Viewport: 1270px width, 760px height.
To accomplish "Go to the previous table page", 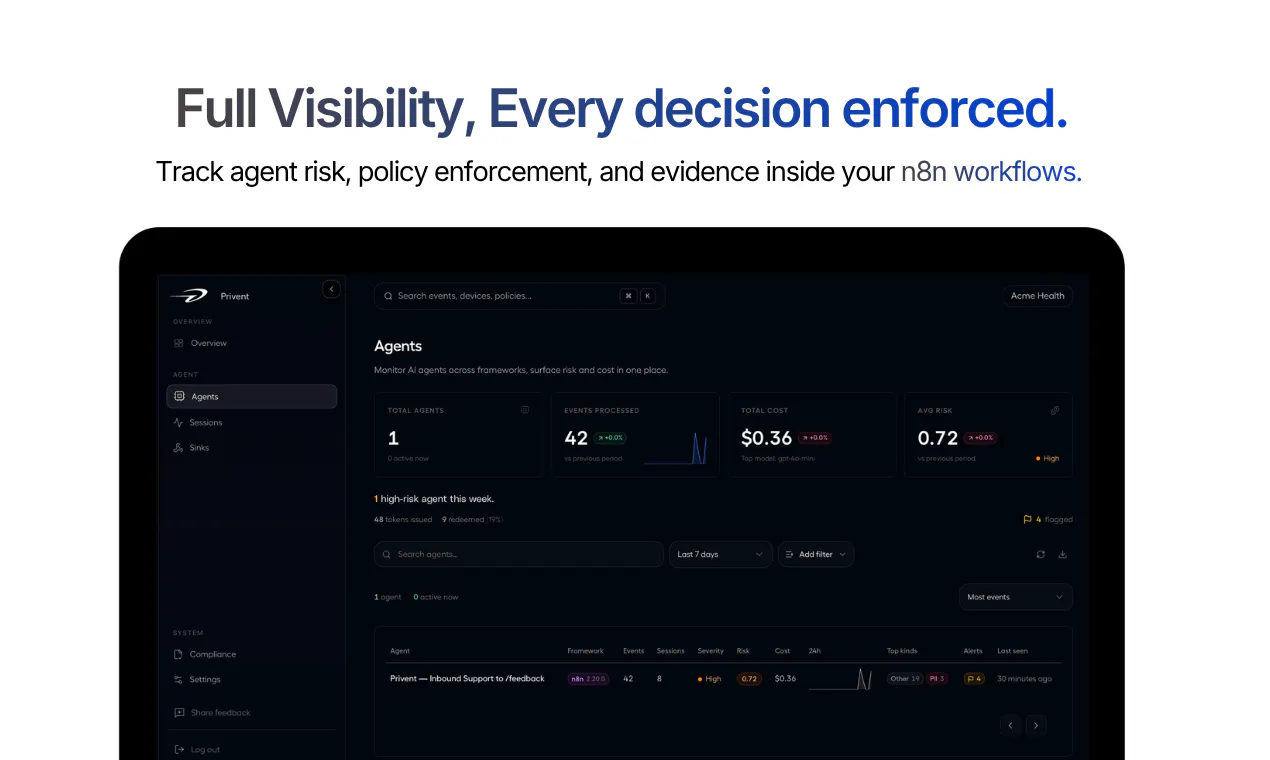I will (1010, 725).
